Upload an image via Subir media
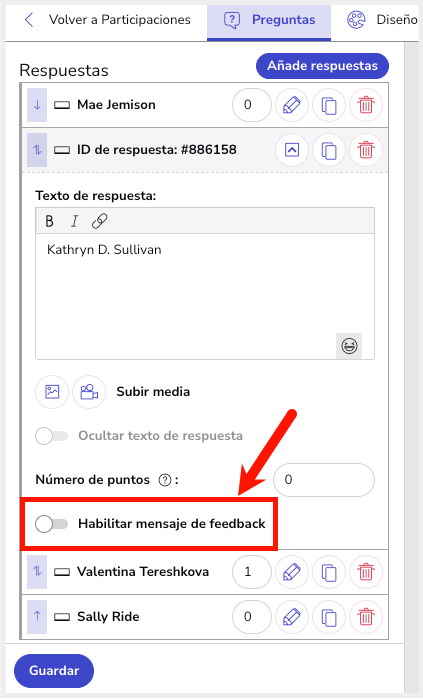This screenshot has width=423, height=699. 52,392
